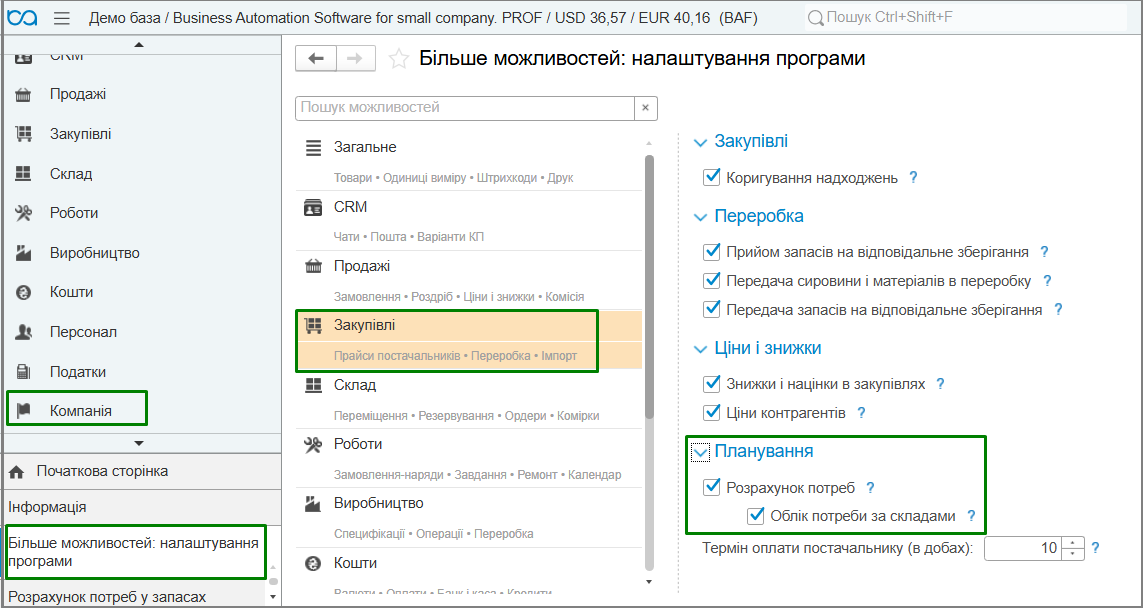Open the Продажі section in sidebar
This screenshot has width=1143, height=608.
click(78, 95)
